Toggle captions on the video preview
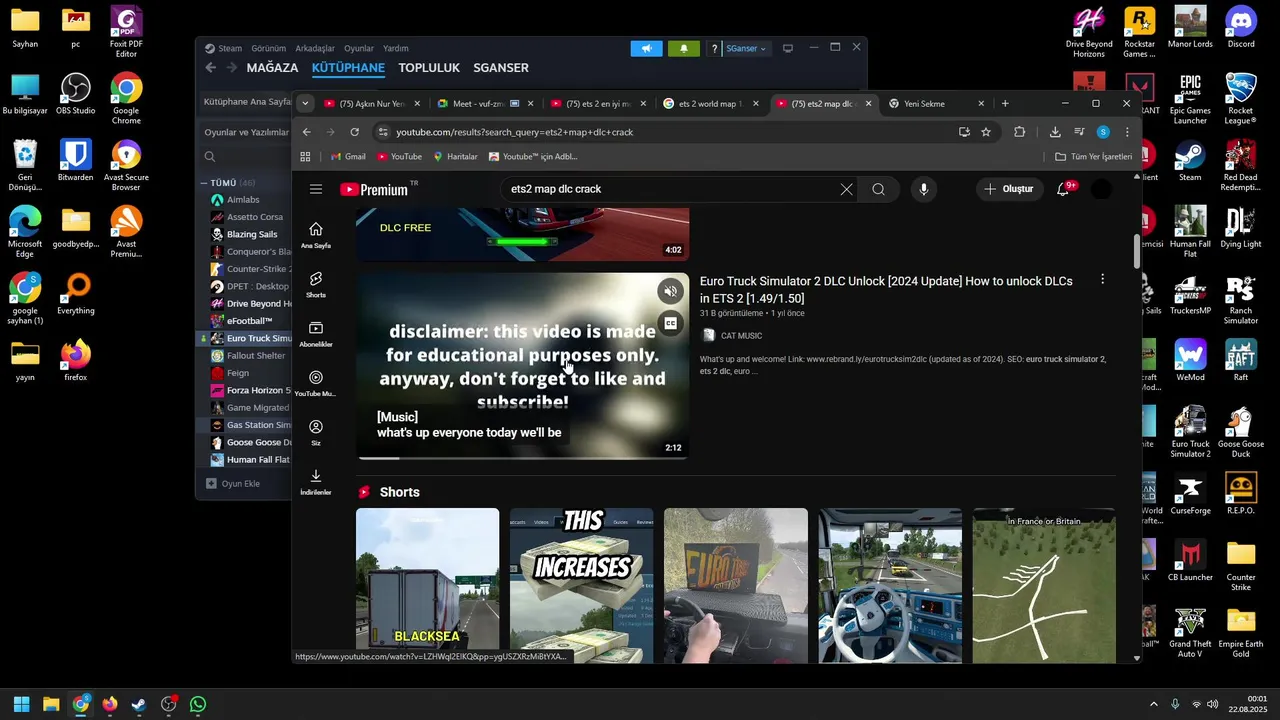 [671, 323]
